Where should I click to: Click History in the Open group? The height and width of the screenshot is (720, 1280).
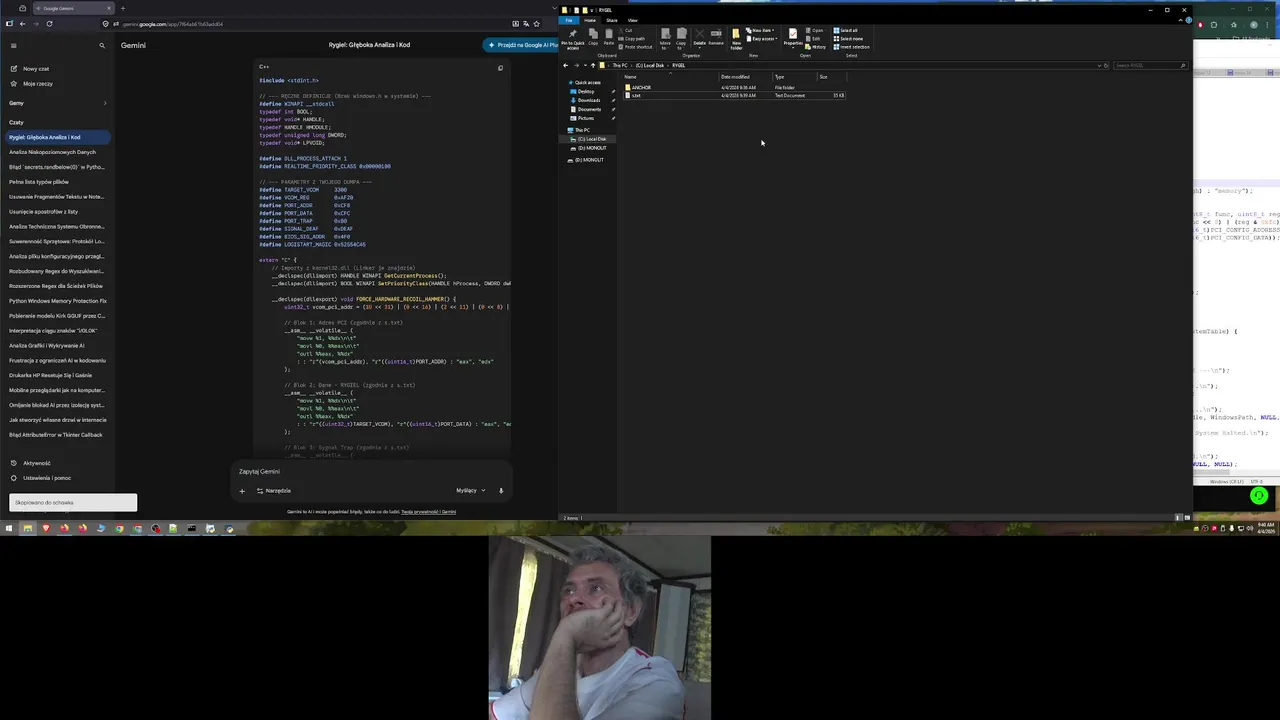point(813,47)
